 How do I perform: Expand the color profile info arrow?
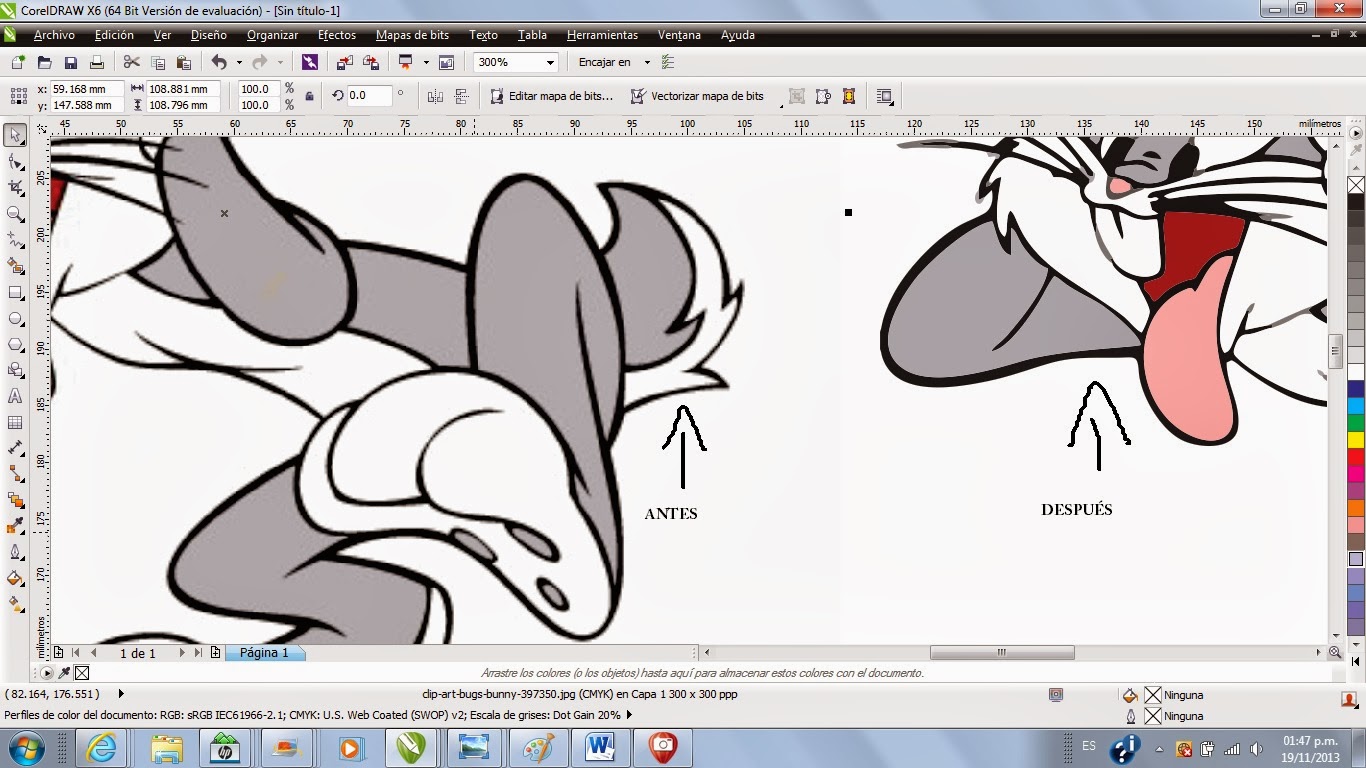click(x=631, y=715)
